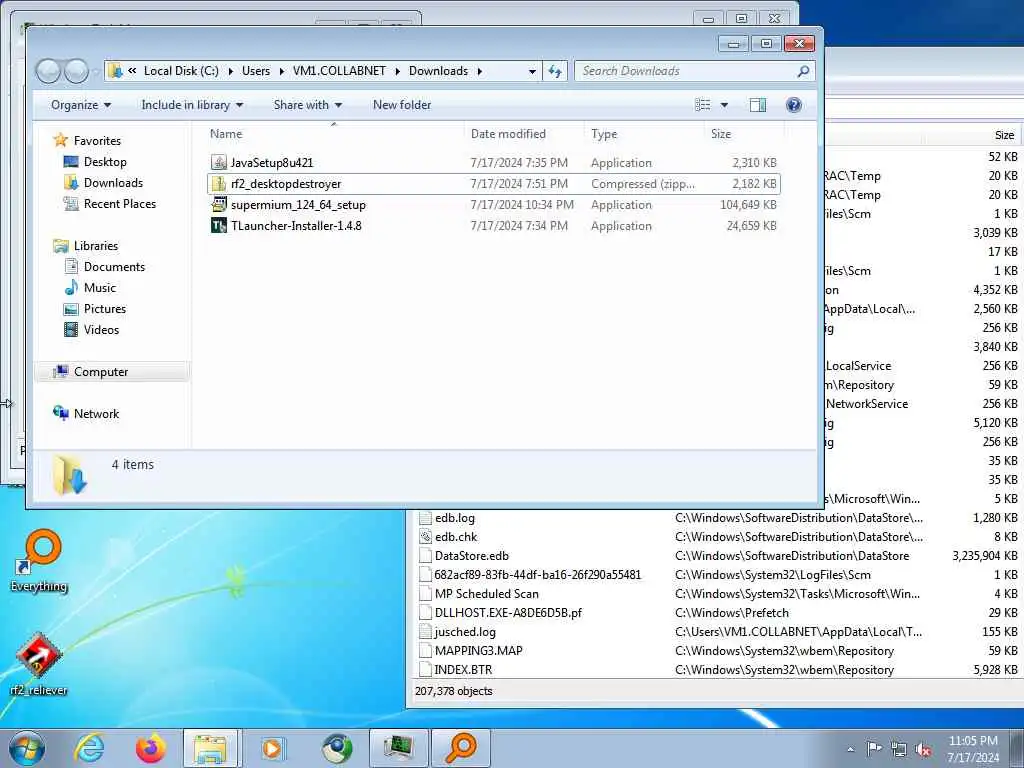Select the supermium_124_64_setup file icon
The height and width of the screenshot is (768, 1024).
[x=219, y=204]
